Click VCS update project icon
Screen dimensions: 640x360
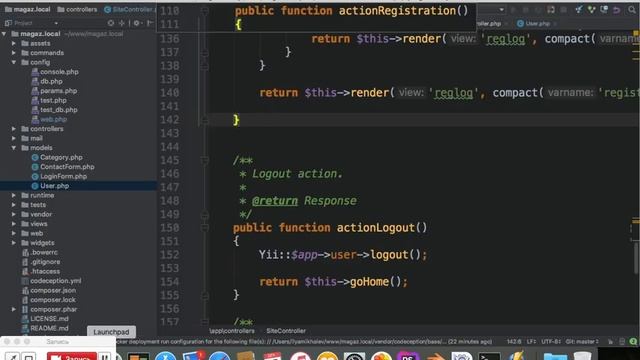579,9
